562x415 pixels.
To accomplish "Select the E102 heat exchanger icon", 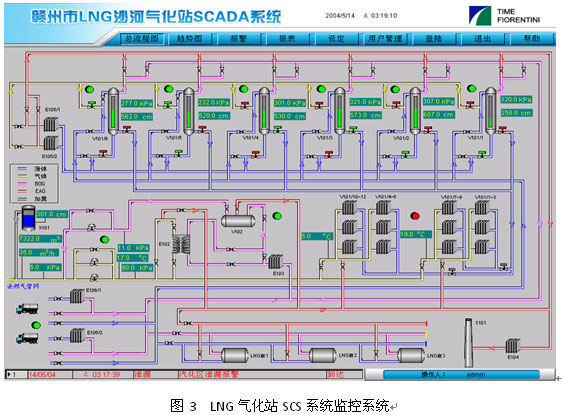I will pyautogui.click(x=181, y=245).
